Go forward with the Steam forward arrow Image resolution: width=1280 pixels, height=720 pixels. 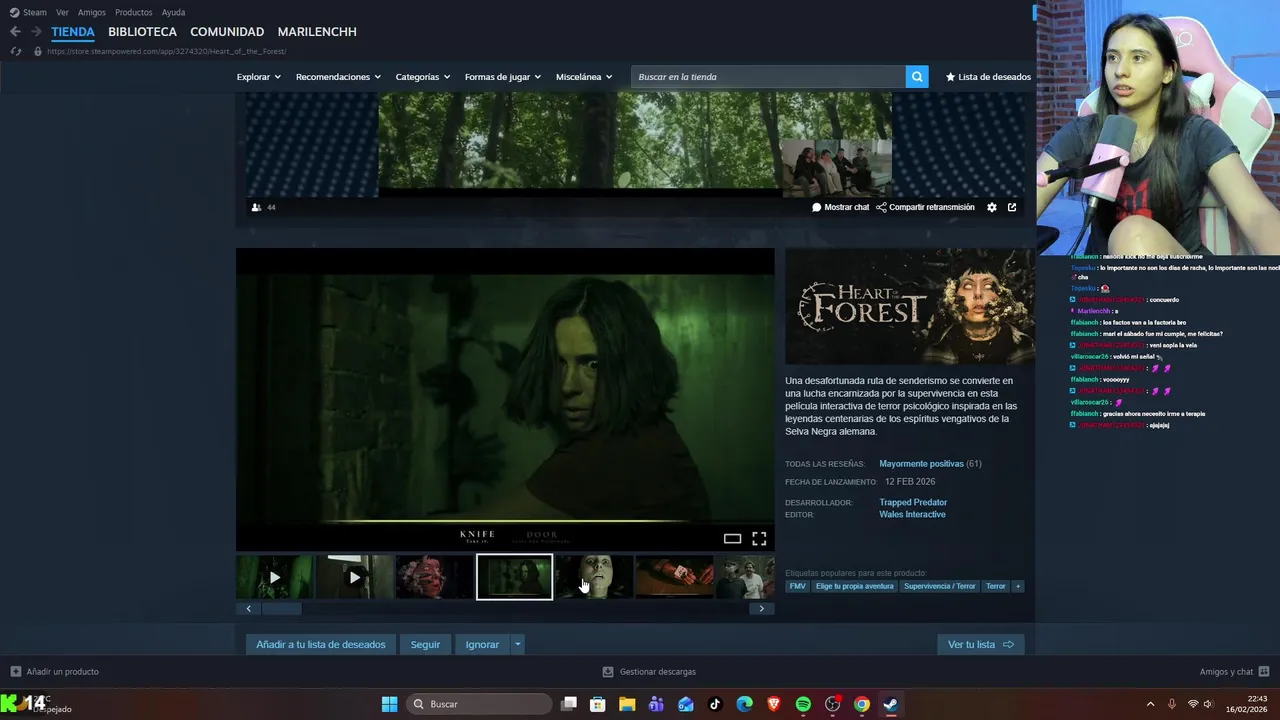pyautogui.click(x=36, y=32)
